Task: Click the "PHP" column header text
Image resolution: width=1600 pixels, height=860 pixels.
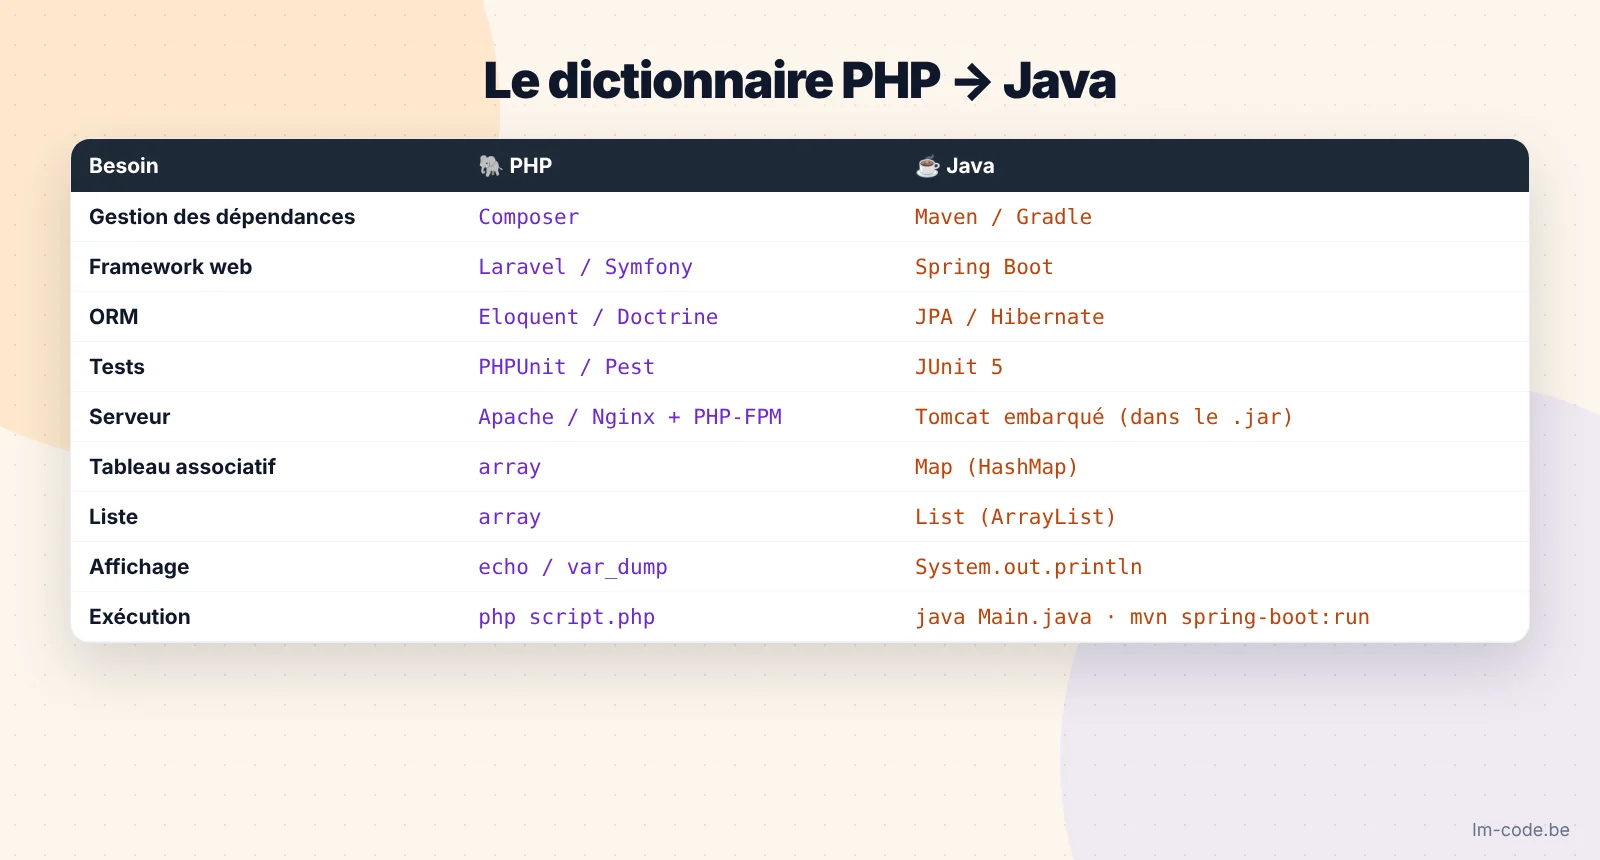Action: click(x=531, y=166)
